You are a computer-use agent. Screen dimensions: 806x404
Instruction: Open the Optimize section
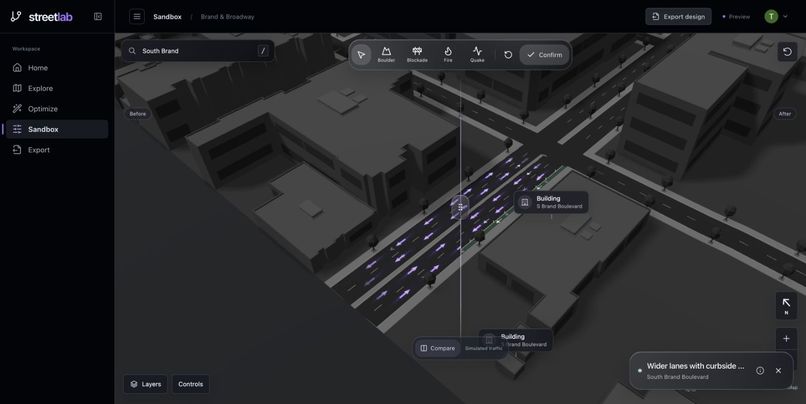pyautogui.click(x=57, y=108)
